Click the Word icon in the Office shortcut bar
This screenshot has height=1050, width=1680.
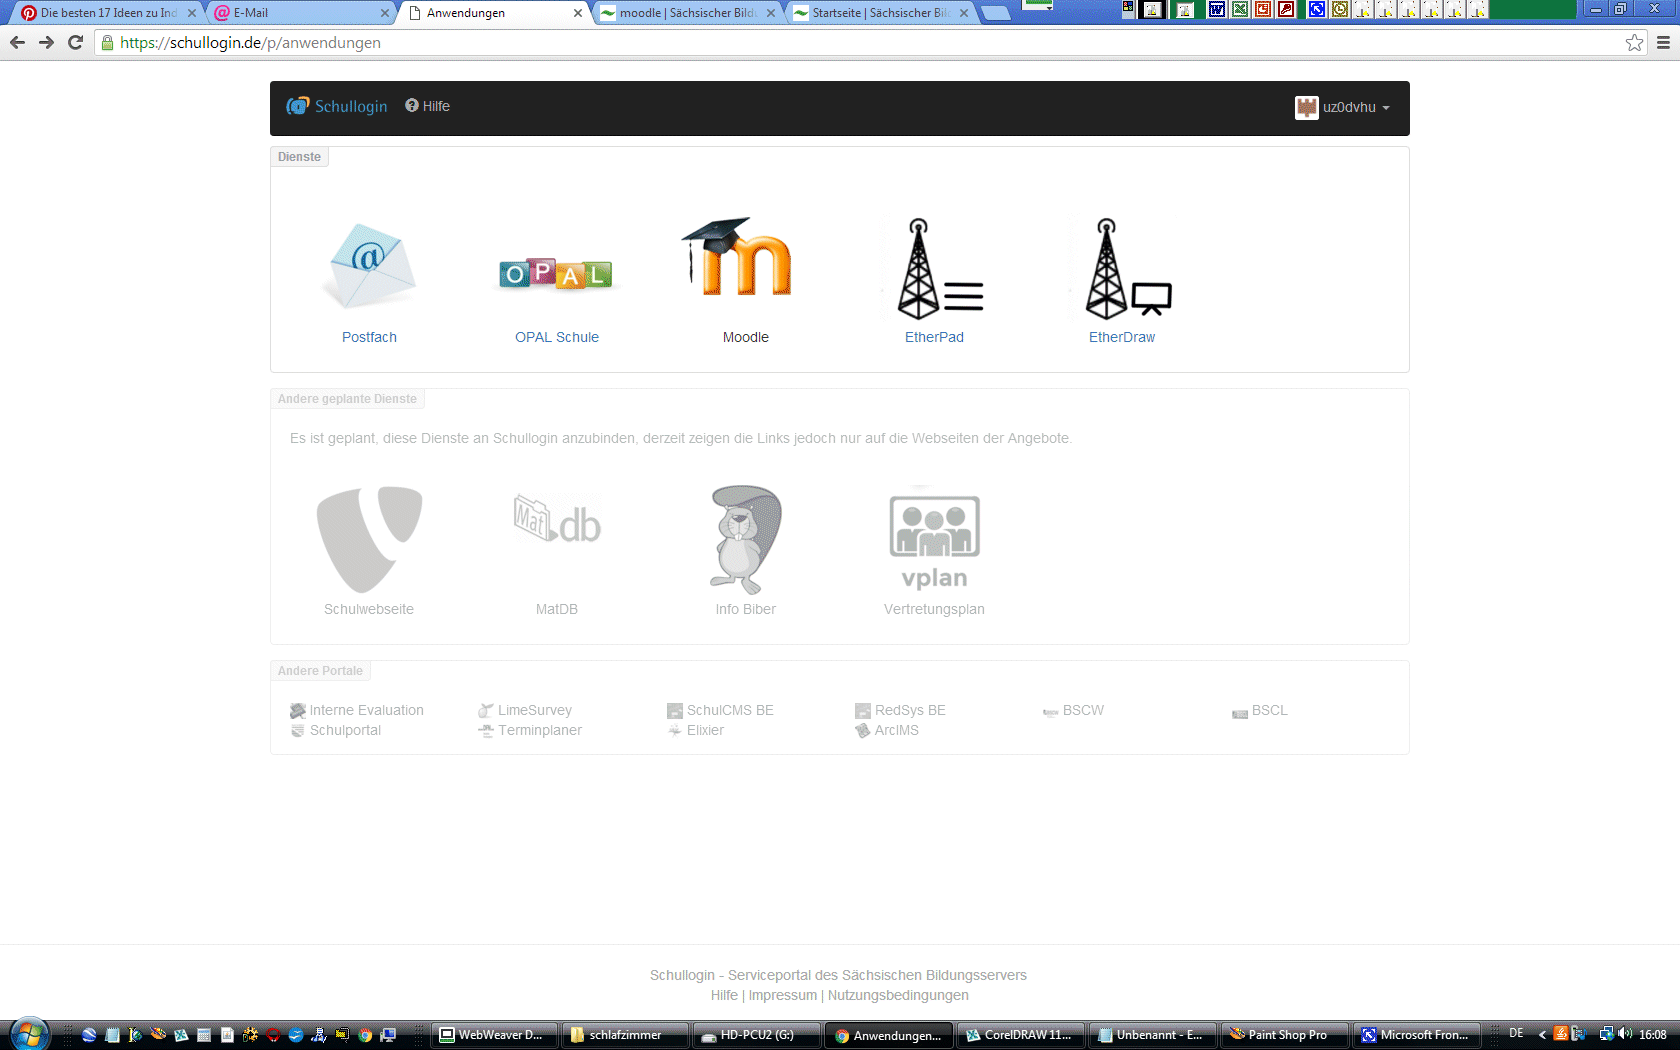pos(1216,9)
